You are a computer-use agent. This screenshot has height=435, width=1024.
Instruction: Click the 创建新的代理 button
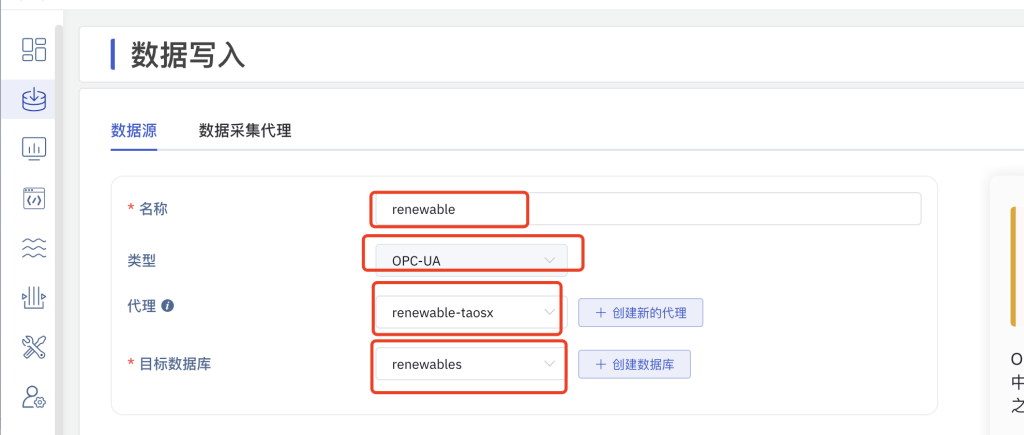tap(641, 312)
